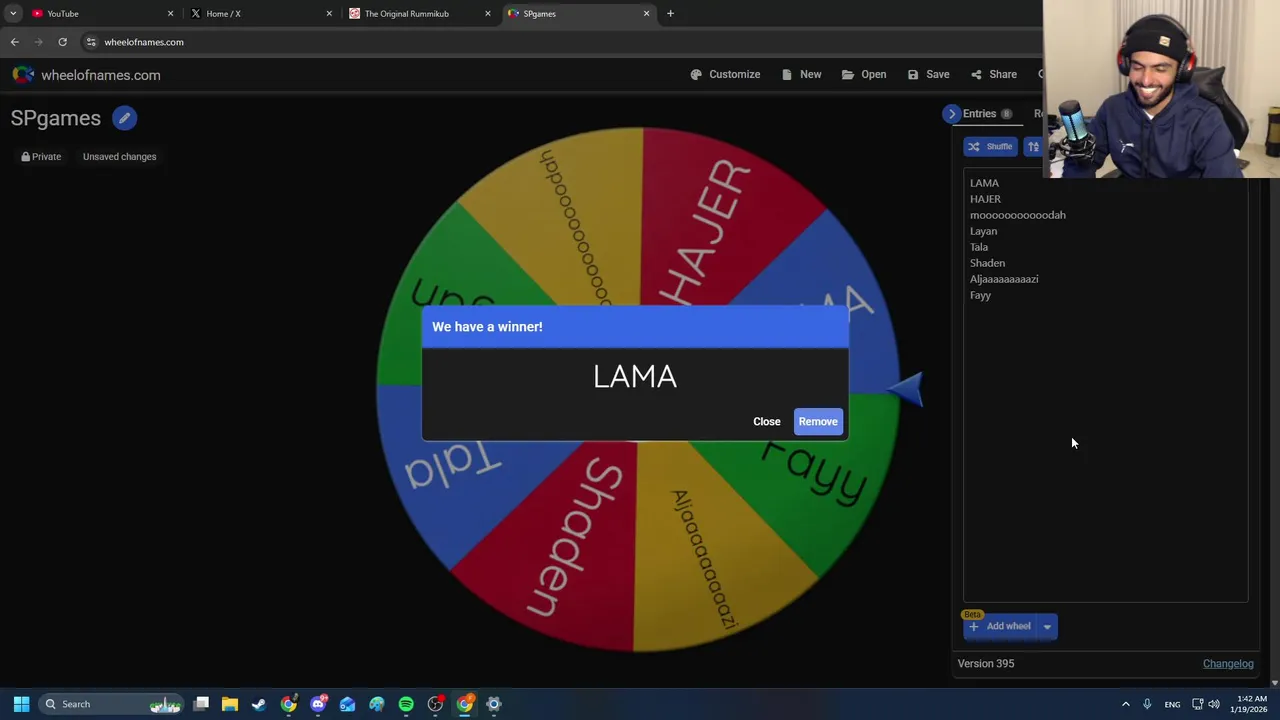Open the tab search dropdown

point(12,14)
